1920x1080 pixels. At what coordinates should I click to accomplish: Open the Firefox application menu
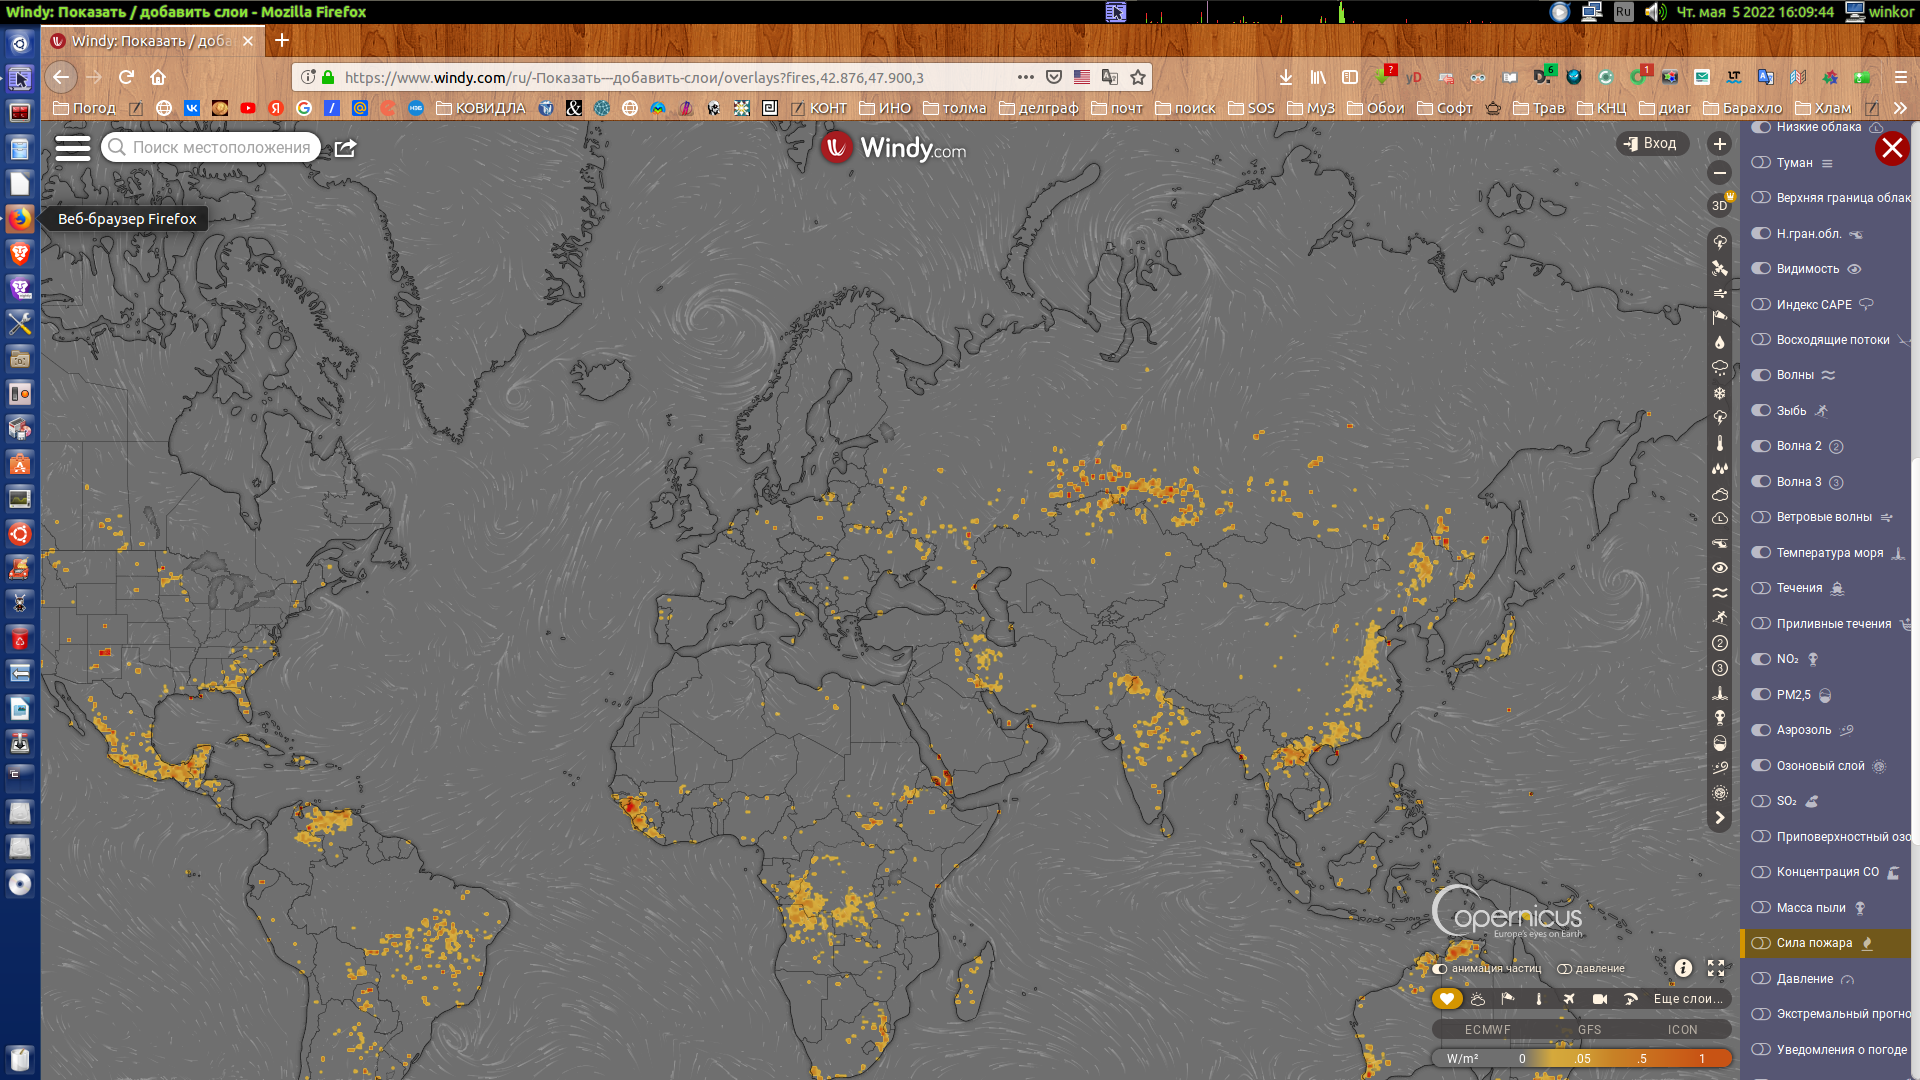pyautogui.click(x=1901, y=77)
